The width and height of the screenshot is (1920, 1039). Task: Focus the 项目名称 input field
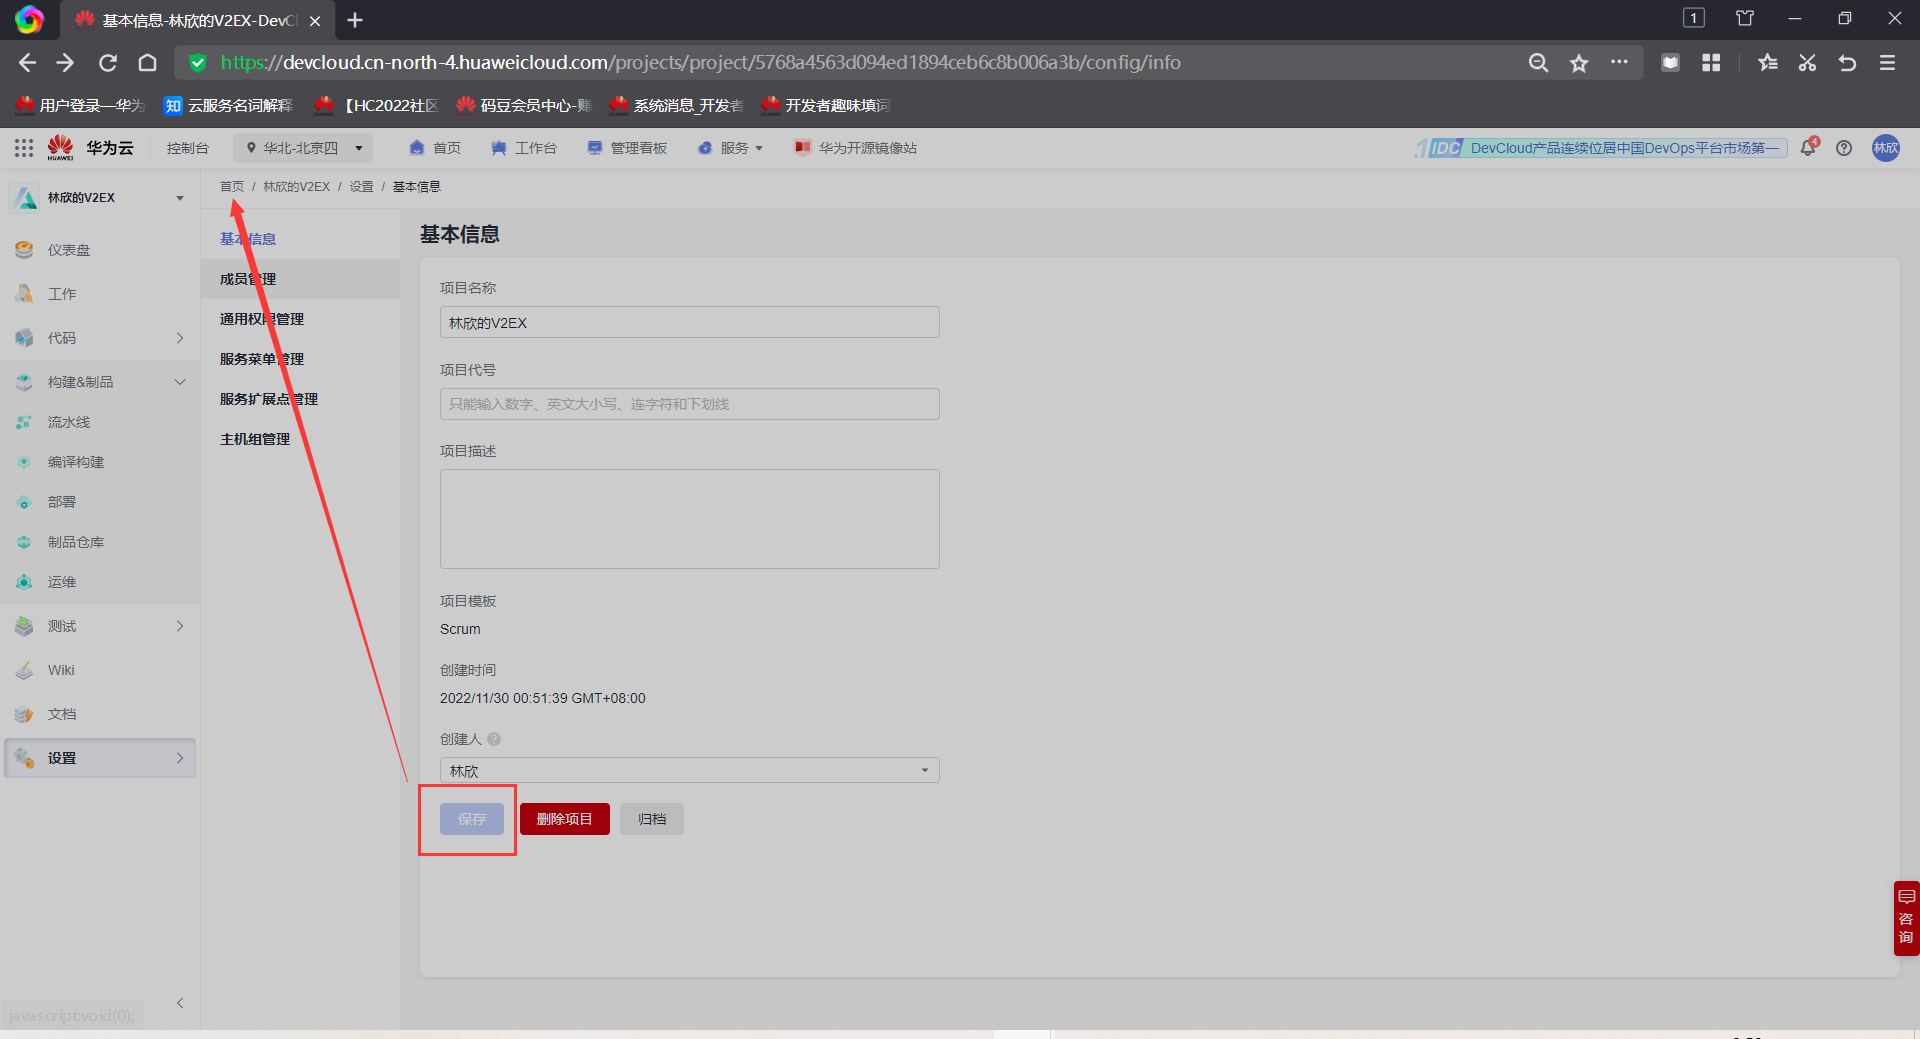690,322
